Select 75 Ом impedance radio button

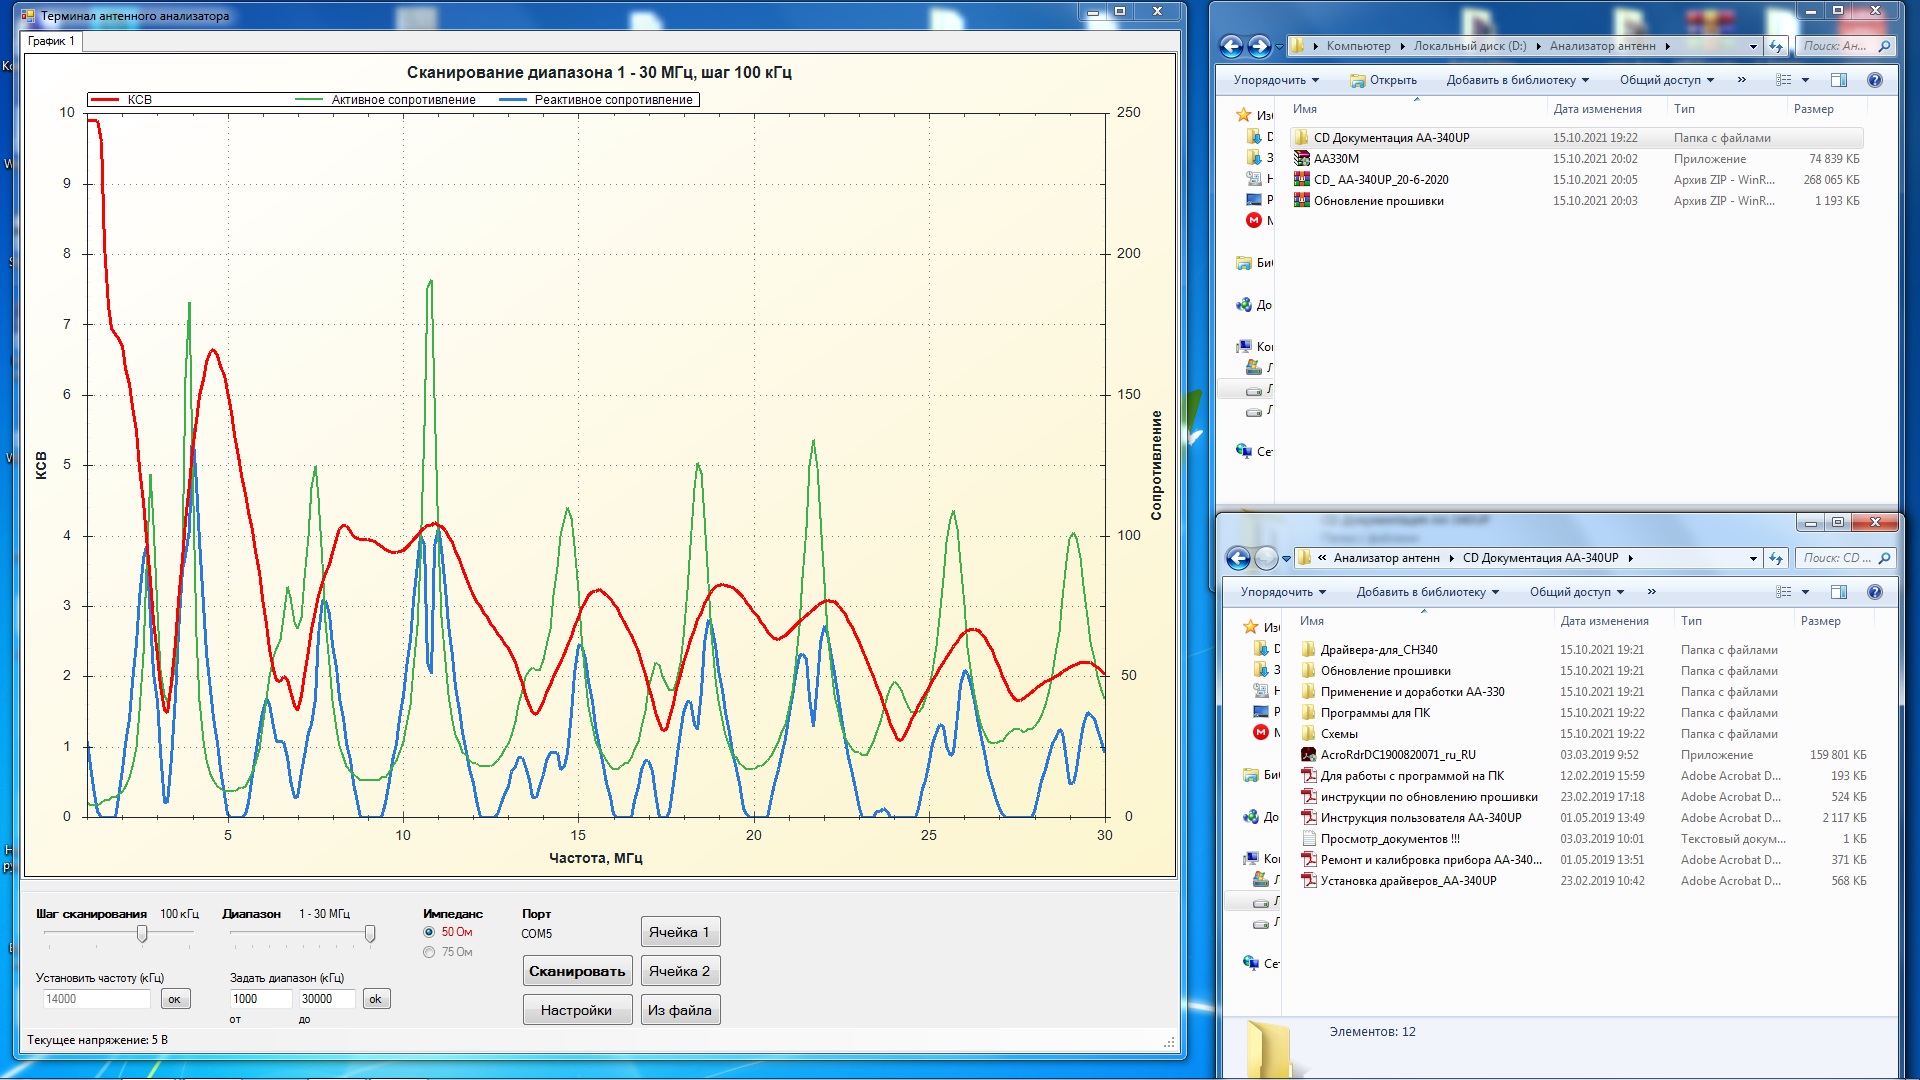[429, 952]
